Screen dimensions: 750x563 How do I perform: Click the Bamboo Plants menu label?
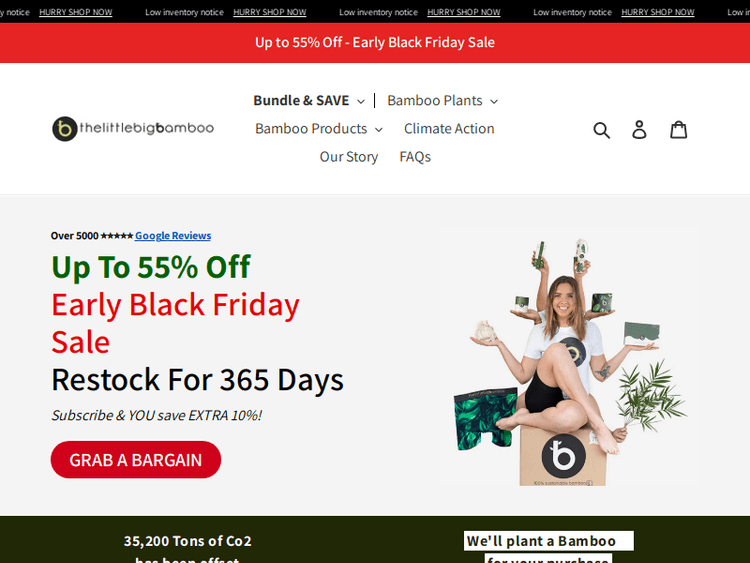[x=435, y=100]
